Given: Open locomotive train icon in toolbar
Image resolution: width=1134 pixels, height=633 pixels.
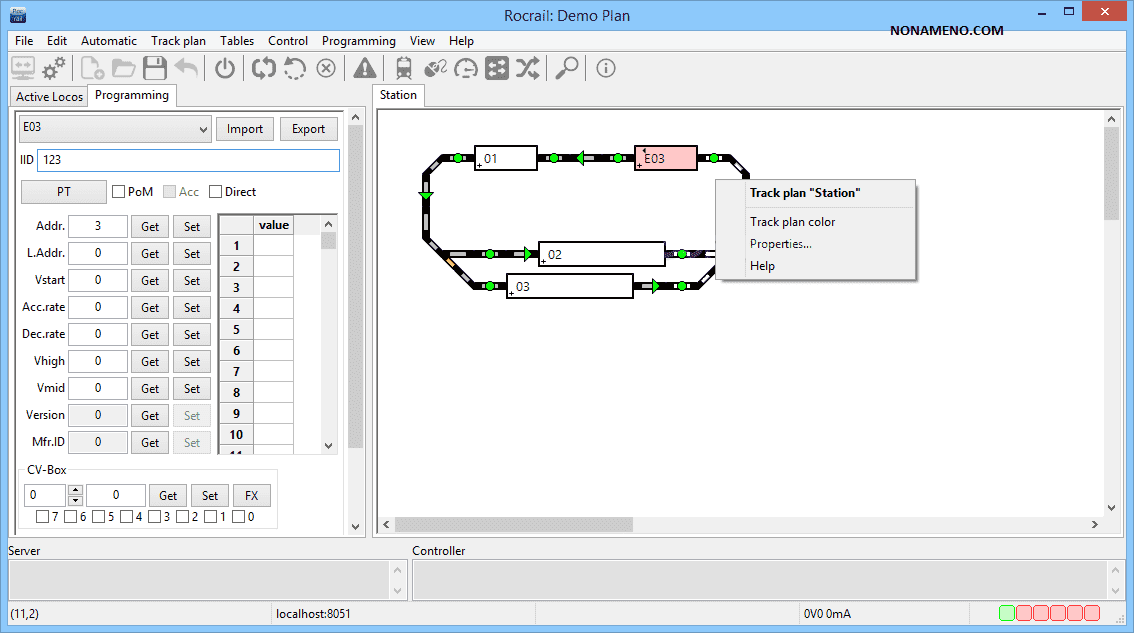Looking at the screenshot, I should click(x=404, y=68).
